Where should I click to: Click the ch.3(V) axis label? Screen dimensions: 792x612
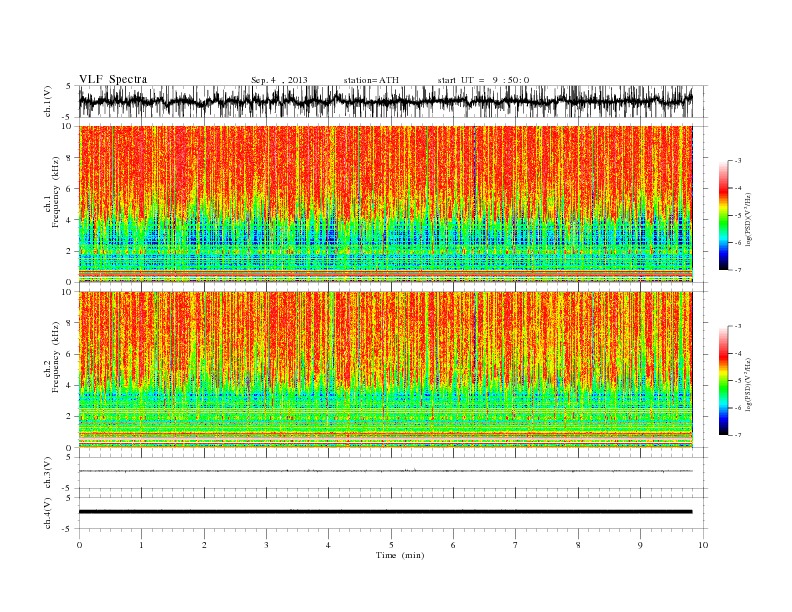point(48,473)
